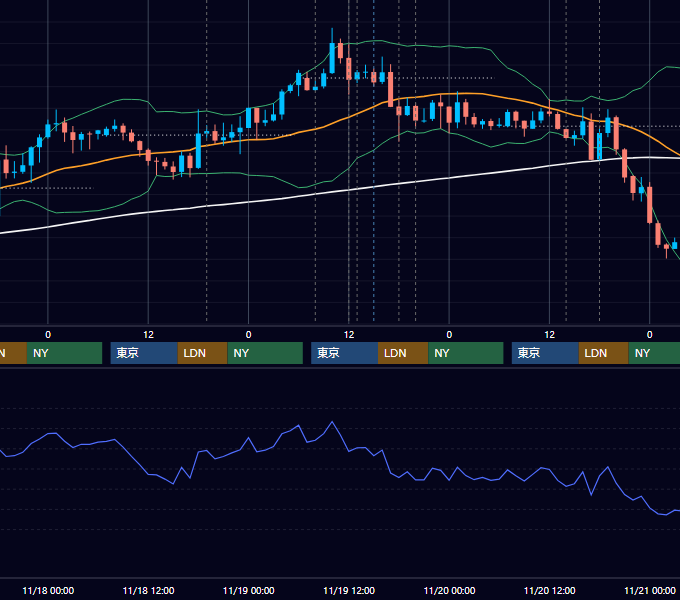Click the 11/18 00:00 date label

pyautogui.click(x=48, y=590)
